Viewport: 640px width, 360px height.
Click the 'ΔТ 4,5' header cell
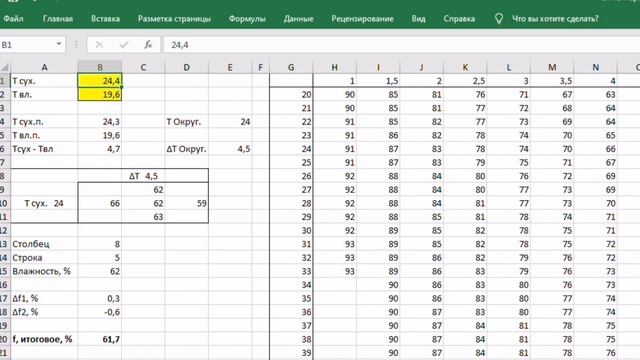(x=143, y=176)
